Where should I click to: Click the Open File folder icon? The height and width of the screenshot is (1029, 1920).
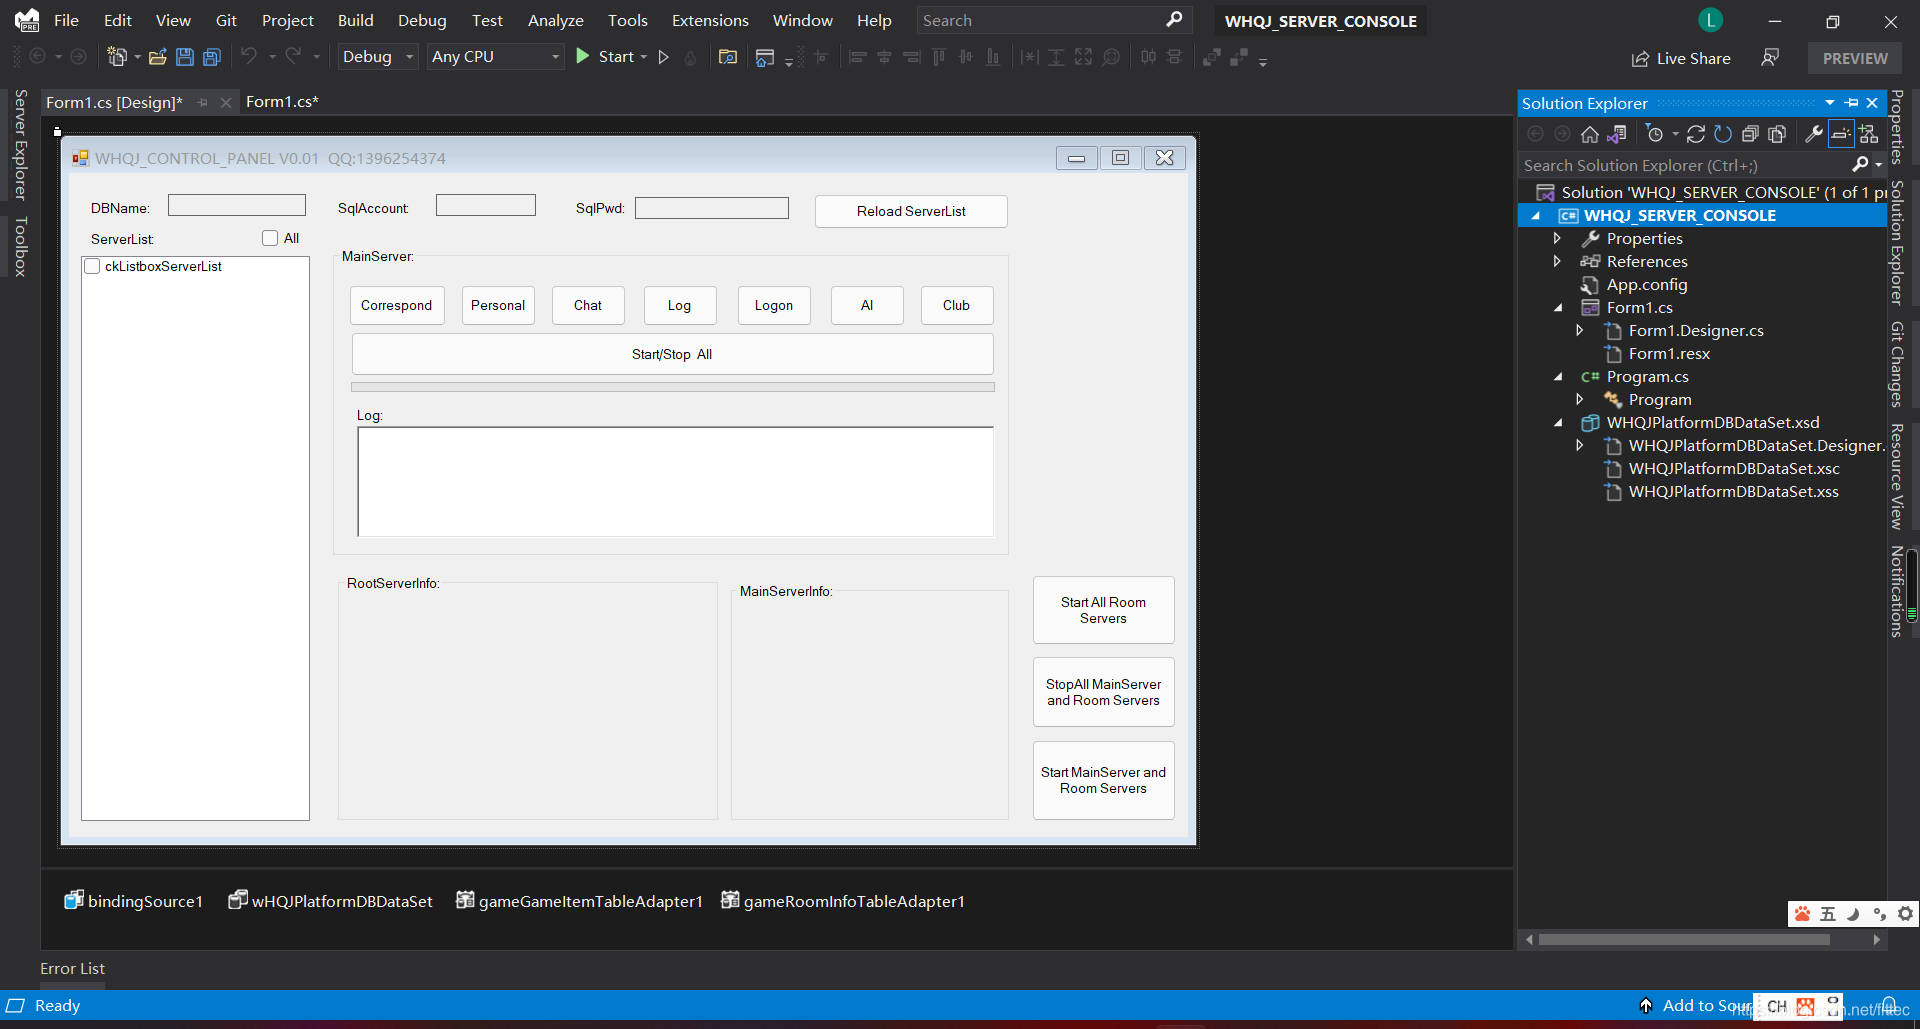(x=158, y=57)
